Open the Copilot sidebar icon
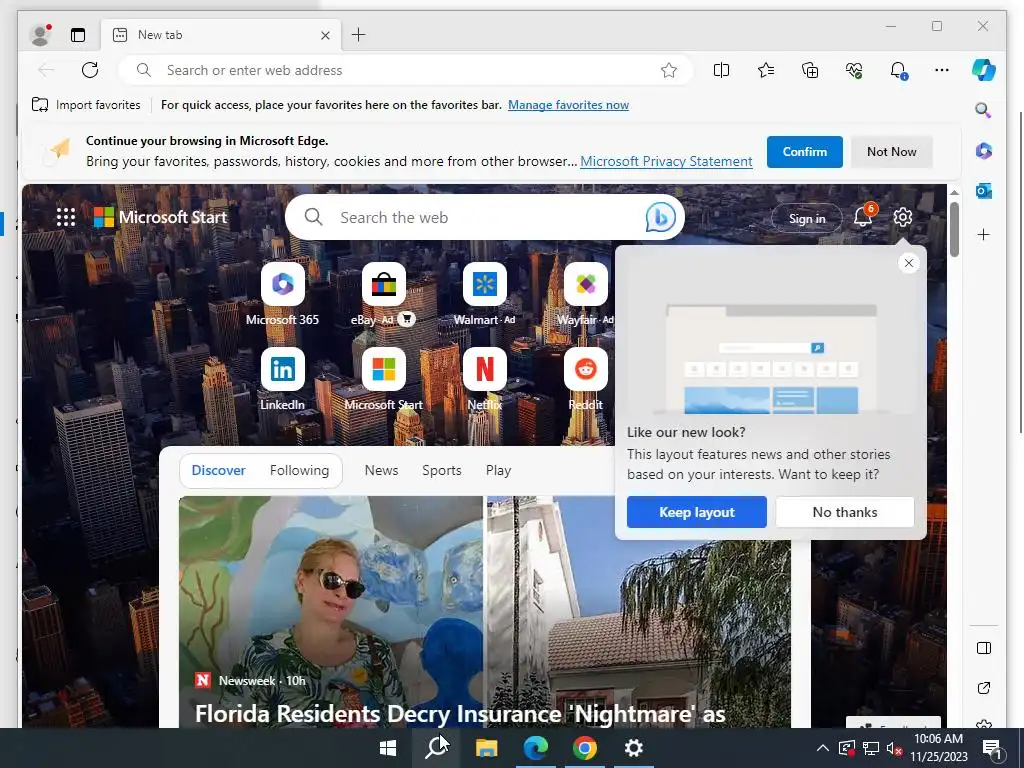This screenshot has height=768, width=1024. [x=984, y=70]
